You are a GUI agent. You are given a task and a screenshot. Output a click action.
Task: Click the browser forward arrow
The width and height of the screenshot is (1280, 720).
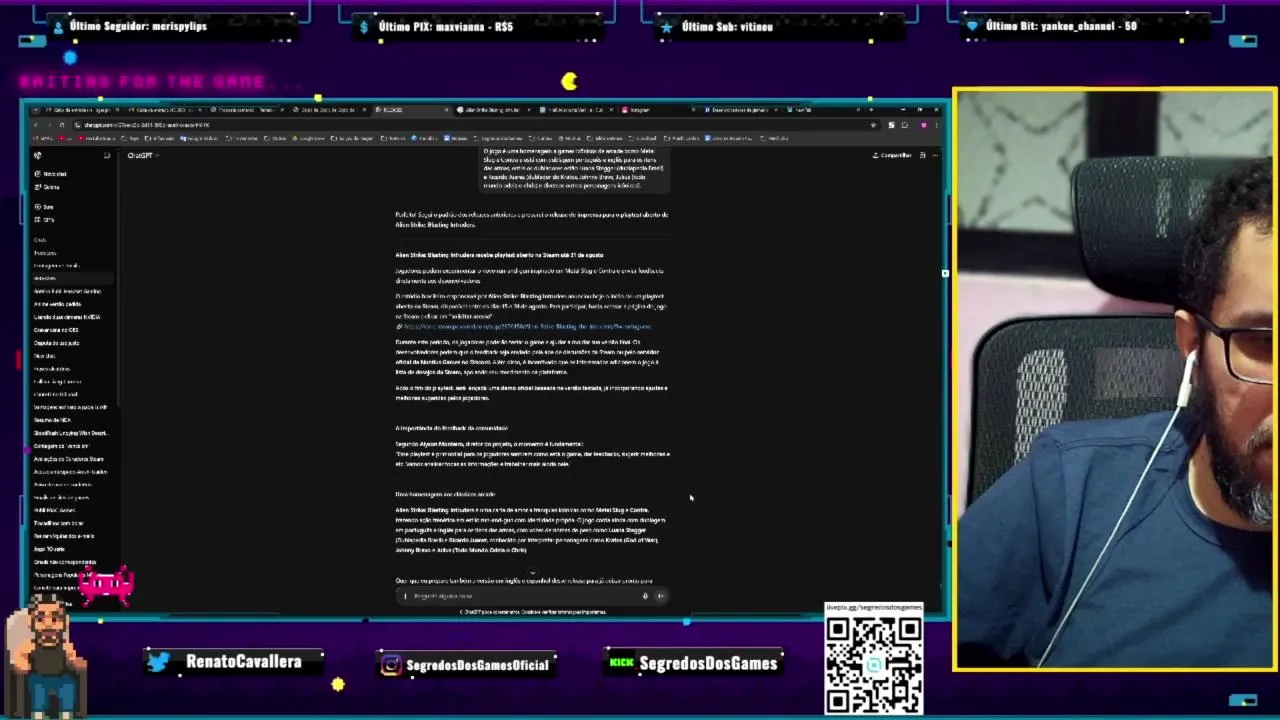coord(49,125)
